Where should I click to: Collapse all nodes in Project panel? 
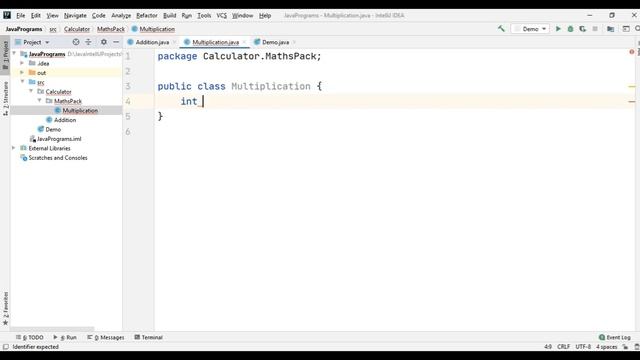point(88,42)
